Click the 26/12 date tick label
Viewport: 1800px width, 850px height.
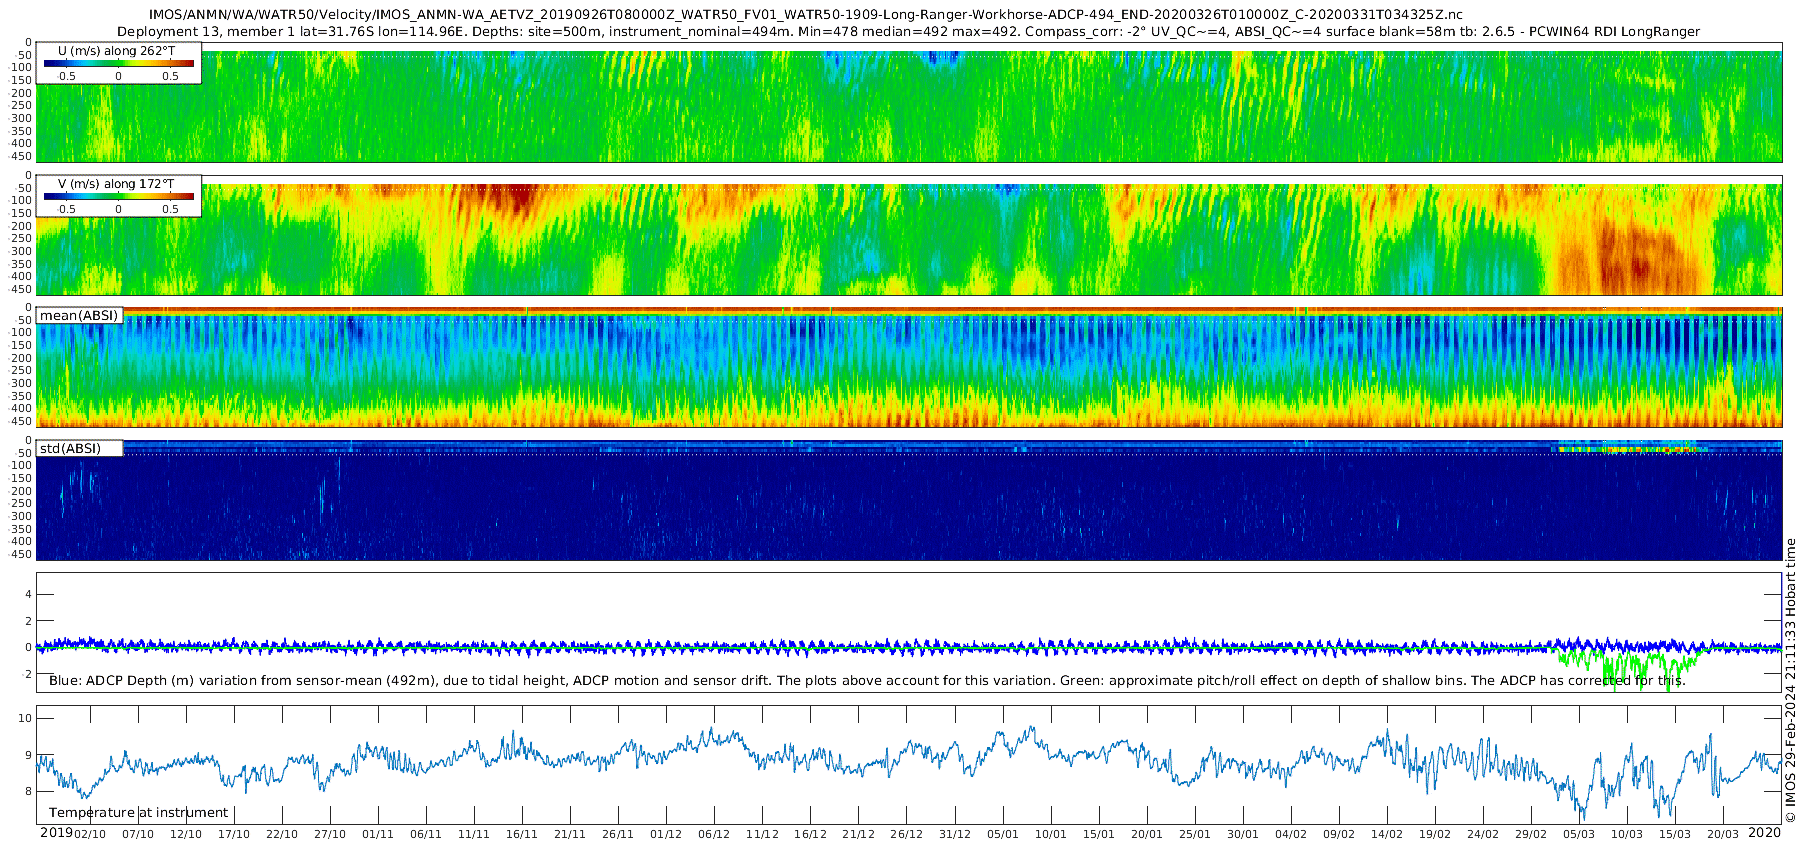pyautogui.click(x=906, y=834)
